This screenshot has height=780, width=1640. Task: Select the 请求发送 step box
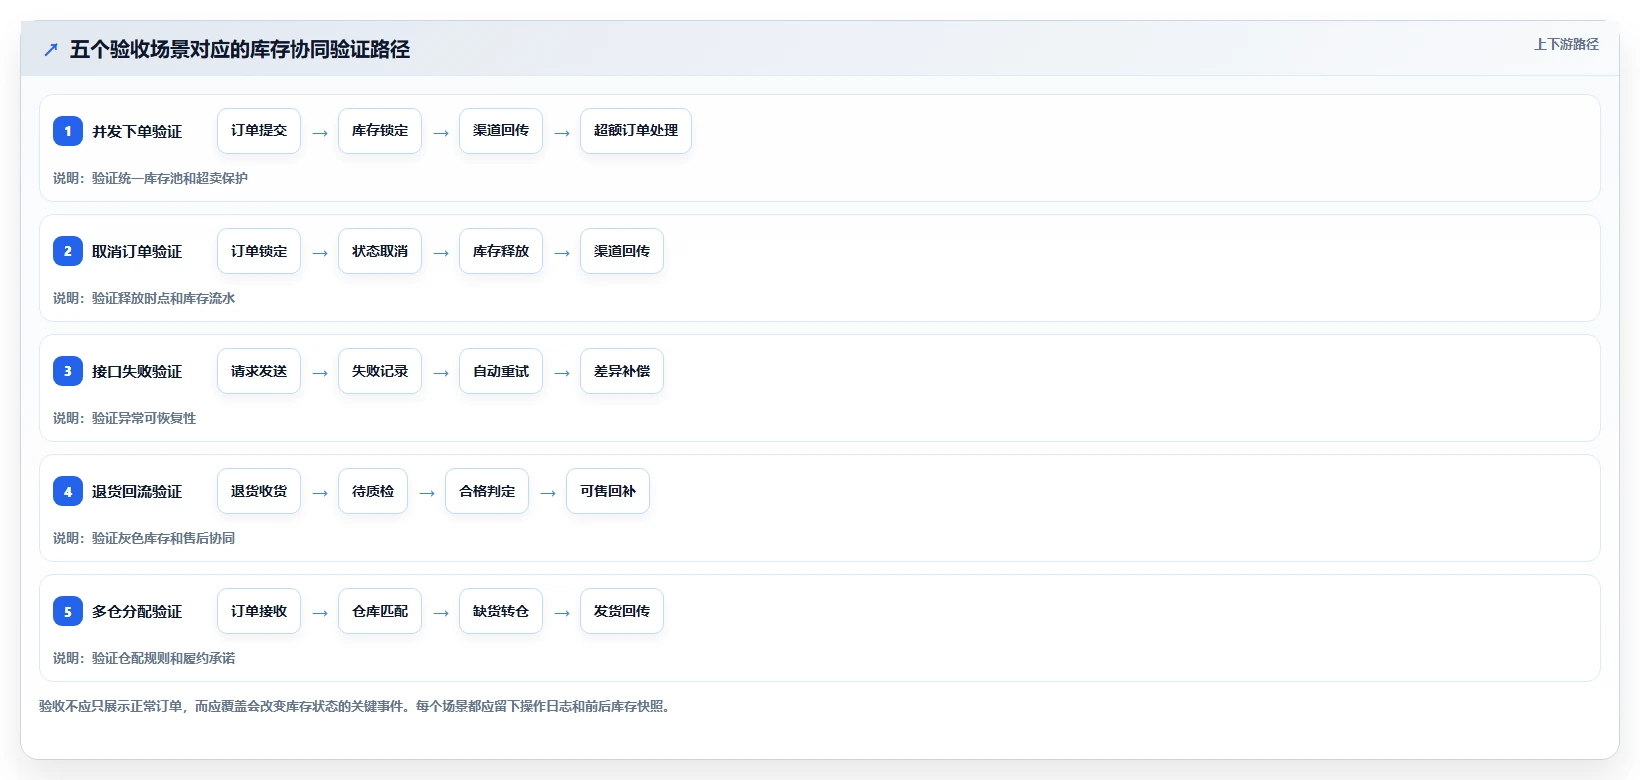[259, 371]
